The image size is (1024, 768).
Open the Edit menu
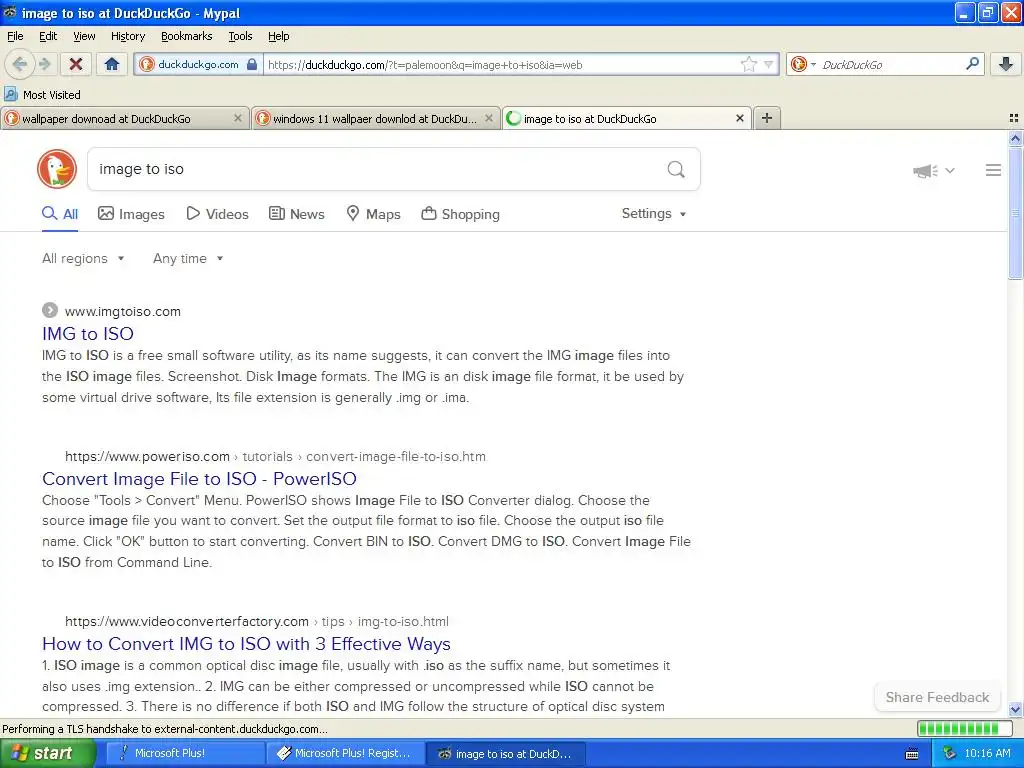[48, 36]
